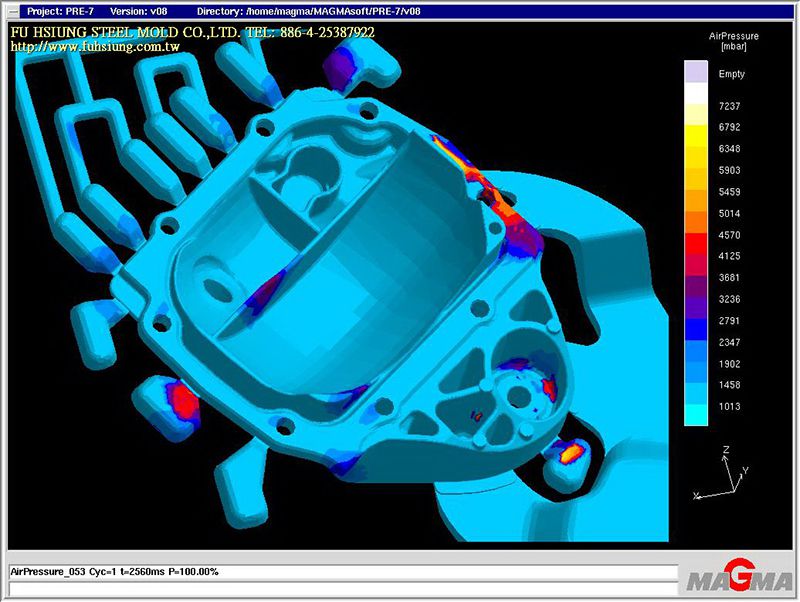Image resolution: width=800 pixels, height=602 pixels.
Task: Click the Project: PRE-7 title text
Action: tap(60, 11)
